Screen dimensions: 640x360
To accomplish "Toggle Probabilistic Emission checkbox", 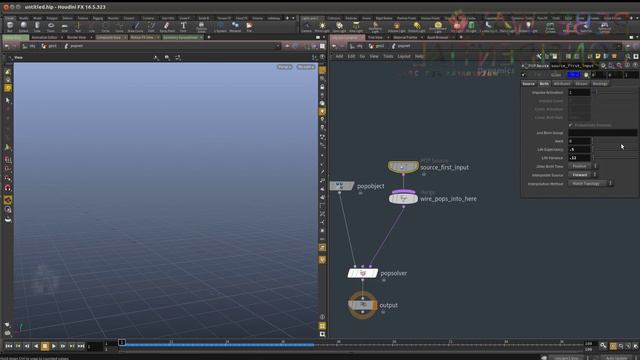I will (x=571, y=125).
